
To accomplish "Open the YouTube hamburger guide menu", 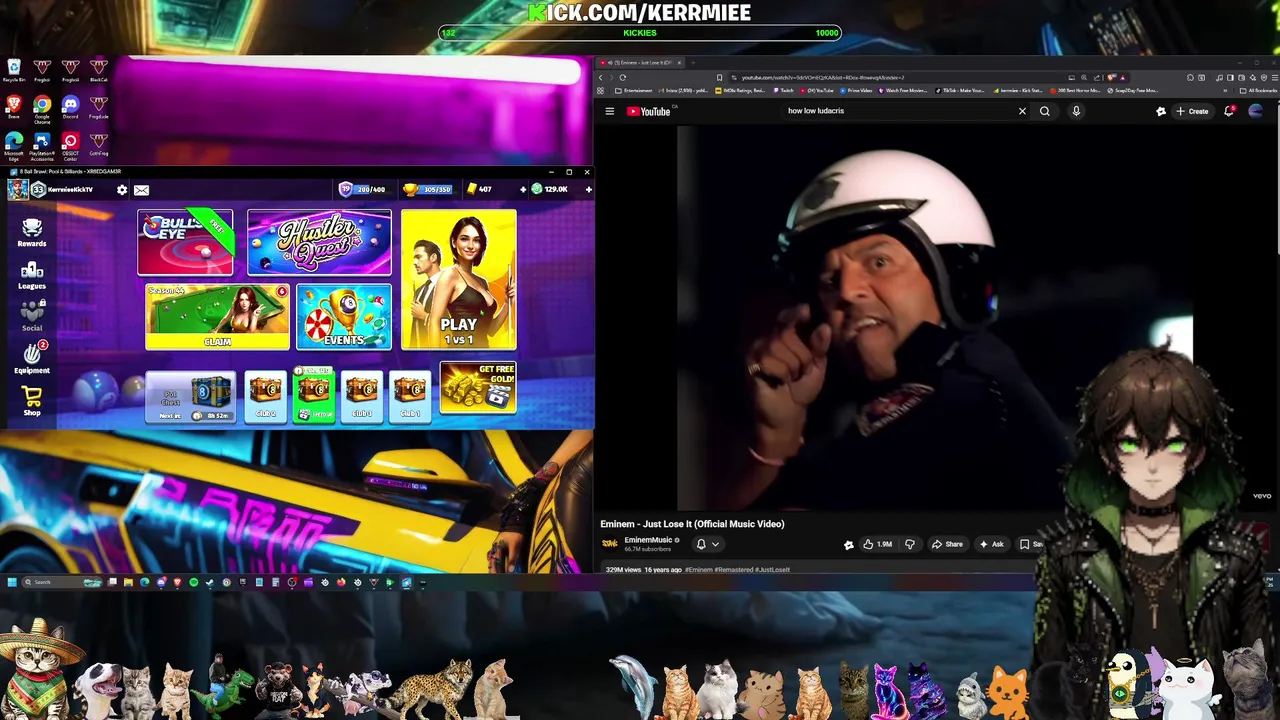I will click(x=609, y=111).
